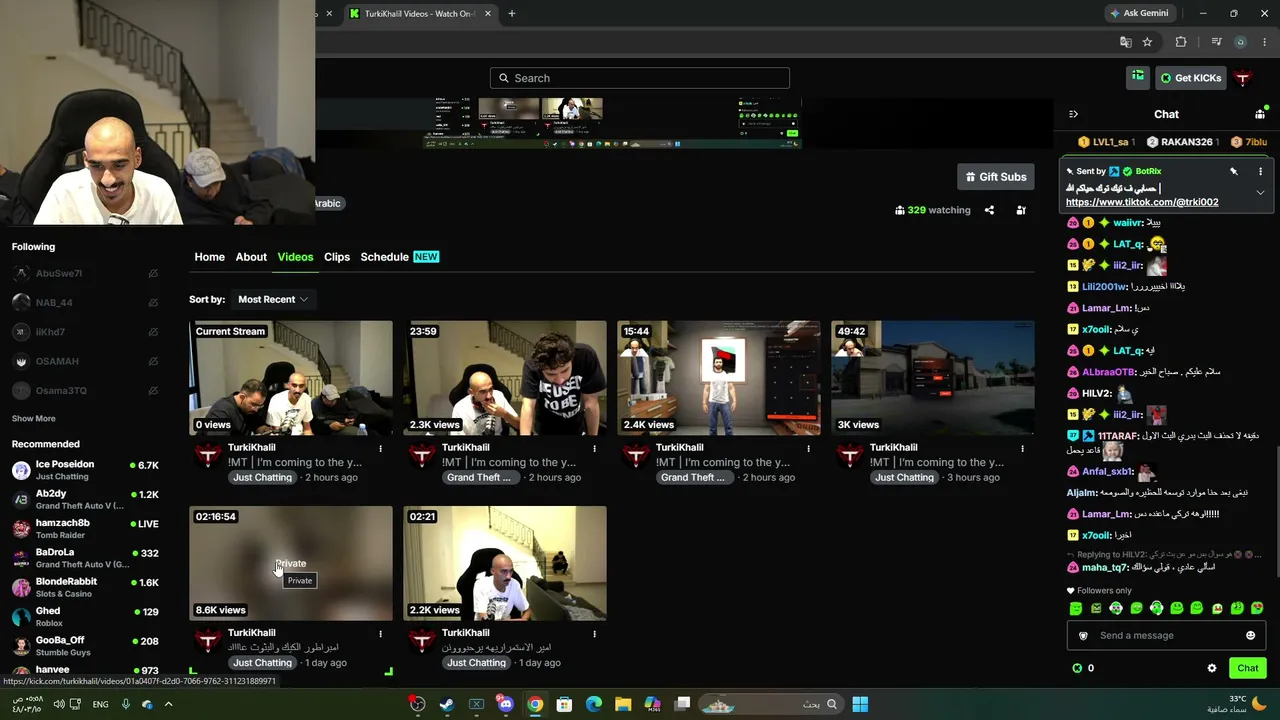This screenshot has width=1280, height=720.
Task: Select the Videos tab
Action: coord(295,257)
